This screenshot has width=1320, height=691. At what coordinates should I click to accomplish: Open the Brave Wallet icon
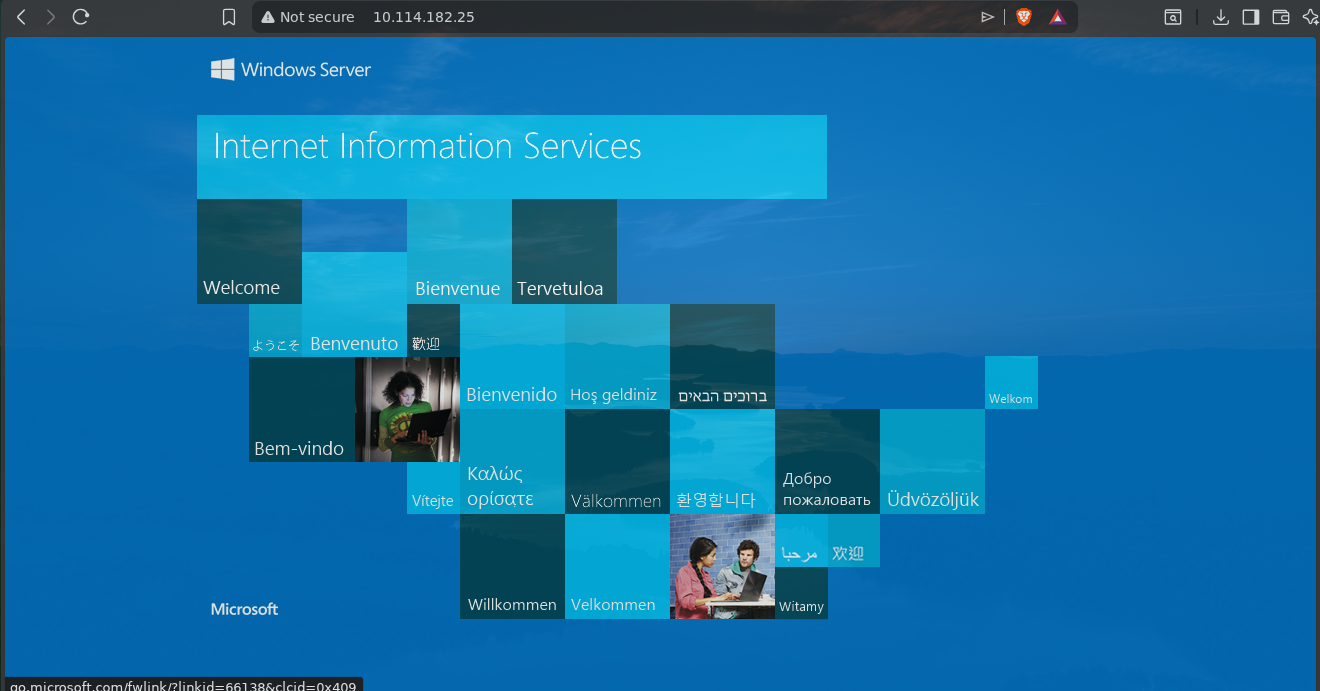click(x=1280, y=17)
